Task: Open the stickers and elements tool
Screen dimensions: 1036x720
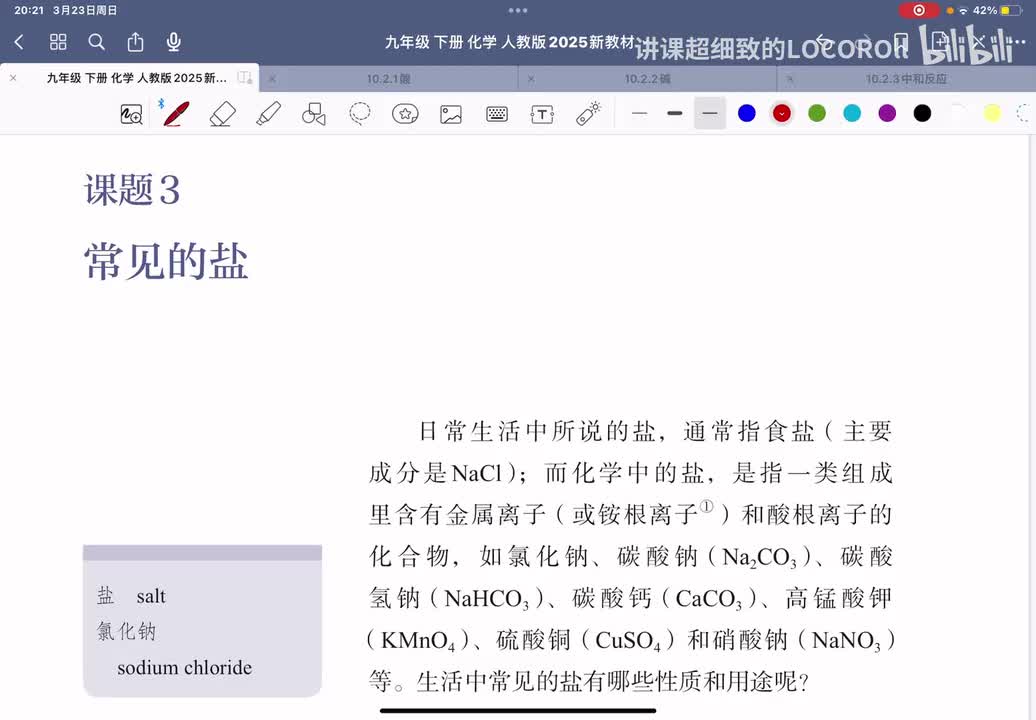Action: 405,114
